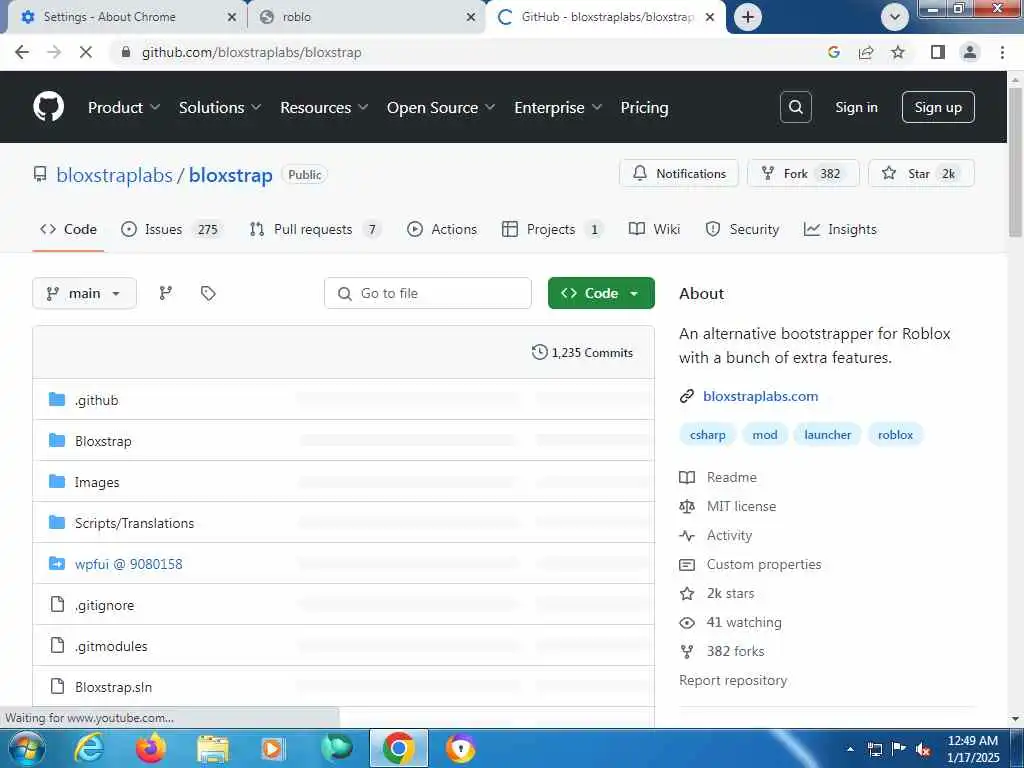Viewport: 1024px width, 768px height.
Task: Open the Actions tab
Action: (442, 229)
